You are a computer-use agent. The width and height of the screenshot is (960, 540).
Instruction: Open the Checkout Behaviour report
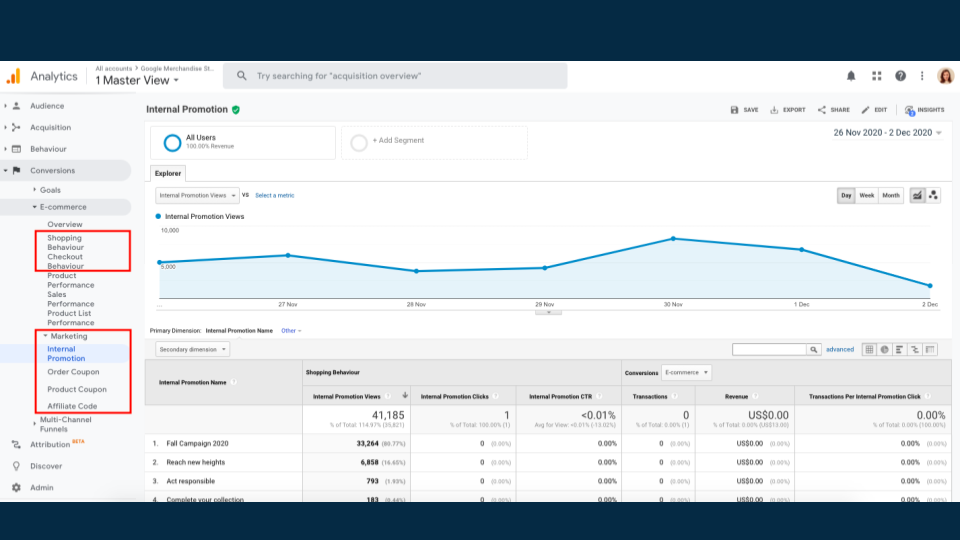click(66, 261)
